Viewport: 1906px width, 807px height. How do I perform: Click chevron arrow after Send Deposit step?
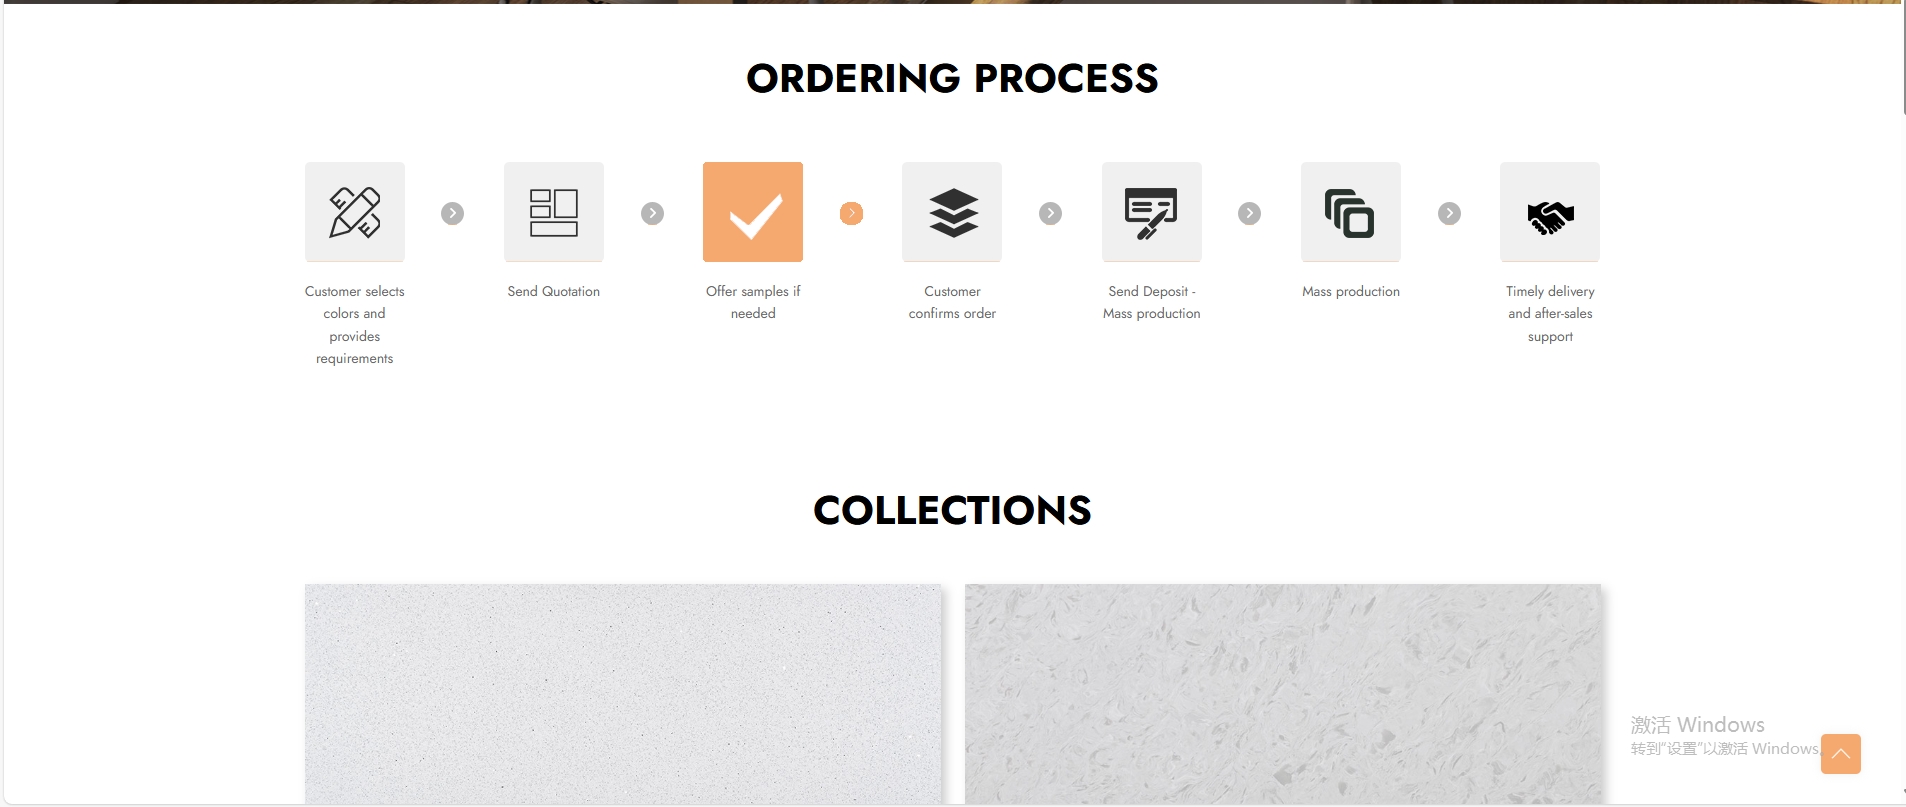(1250, 213)
